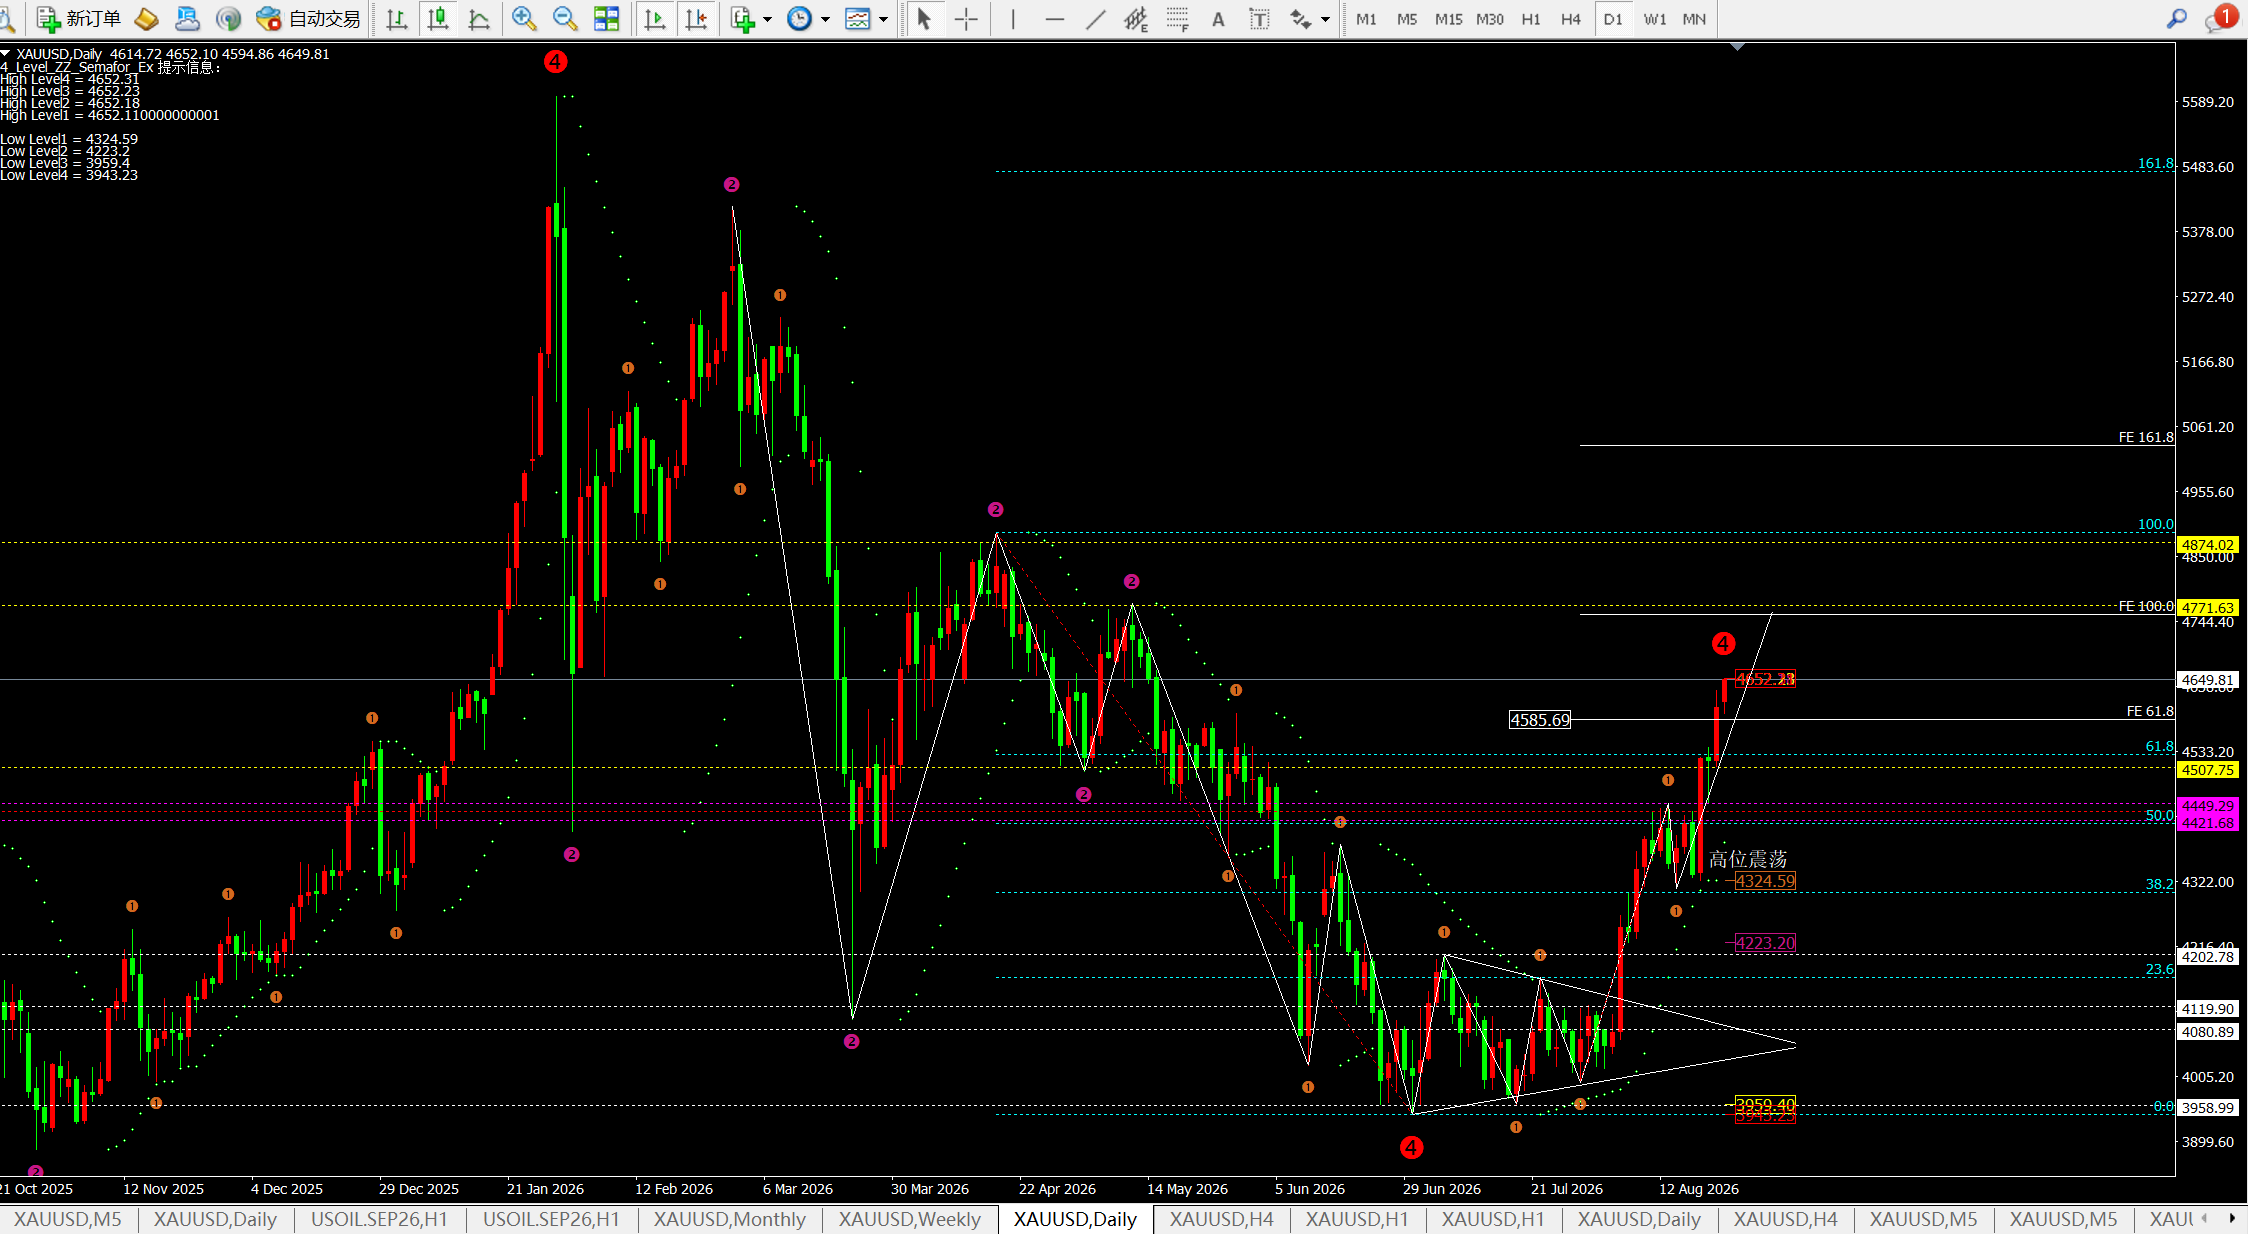Toggle chart auto scroll
This screenshot has height=1234, width=2248.
(x=655, y=18)
